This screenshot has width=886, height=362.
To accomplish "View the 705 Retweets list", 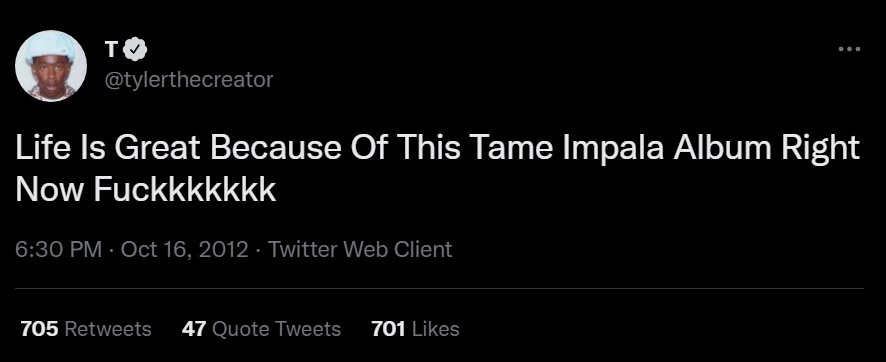I will 86,329.
